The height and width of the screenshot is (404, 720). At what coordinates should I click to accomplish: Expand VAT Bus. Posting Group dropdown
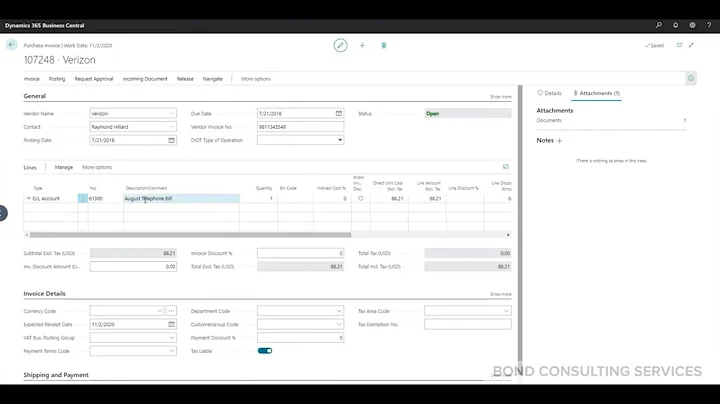point(172,337)
